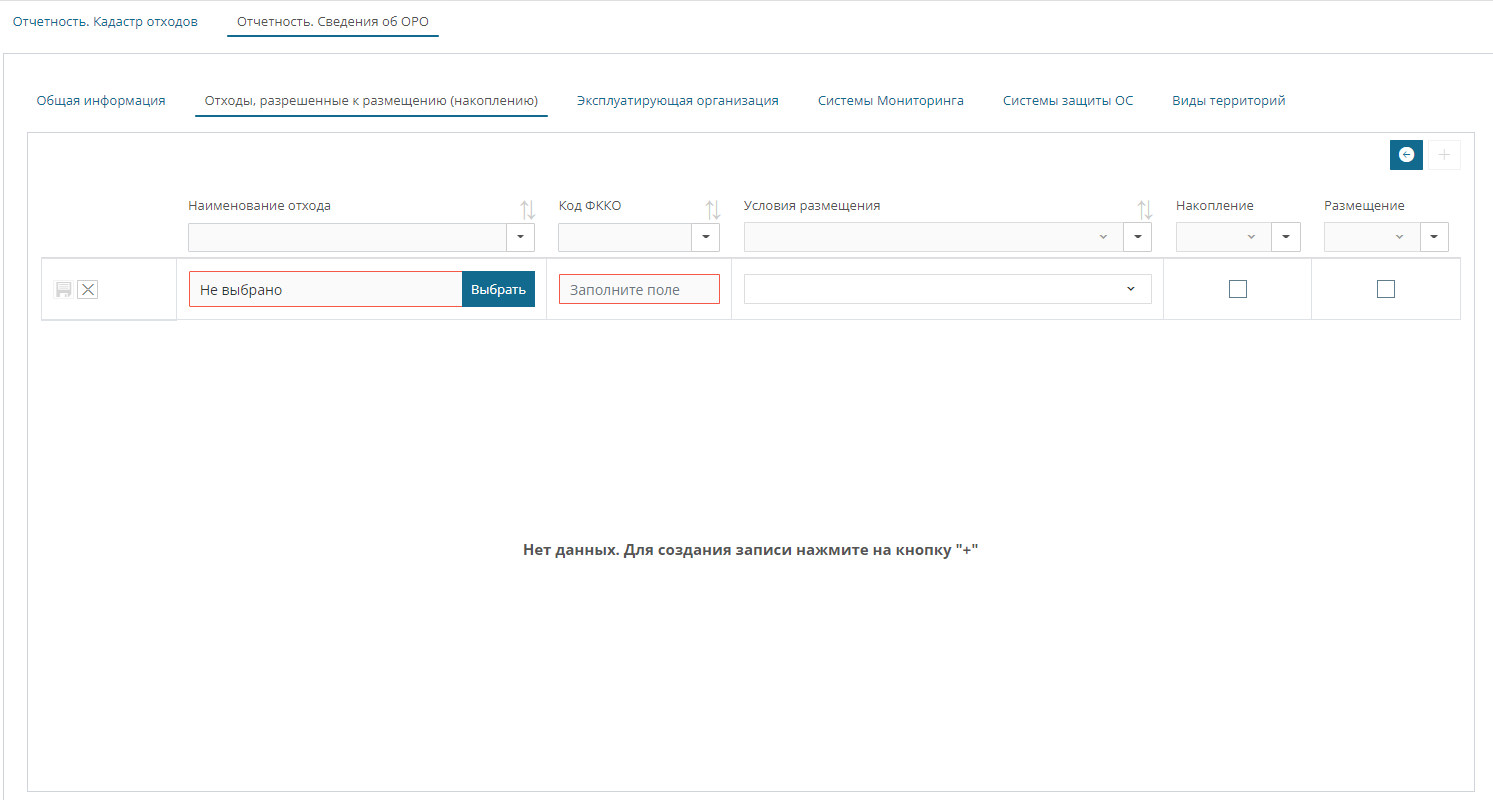Open the Системы Мониторинга tab
The width and height of the screenshot is (1493, 800).
[890, 101]
